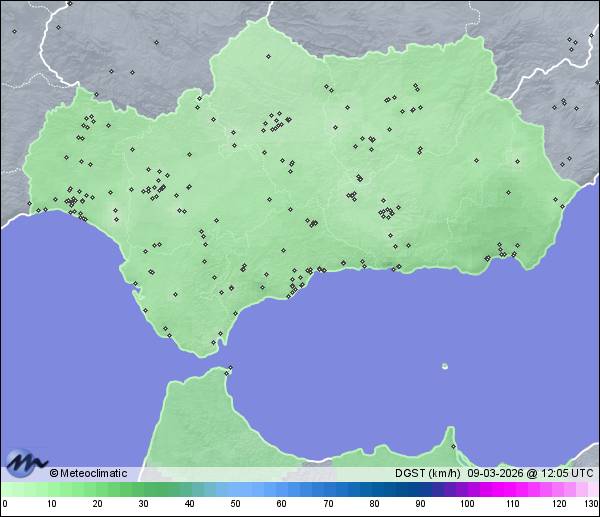Open the © Meteoclimatic copyright link
This screenshot has height=517, width=600.
coord(88,473)
